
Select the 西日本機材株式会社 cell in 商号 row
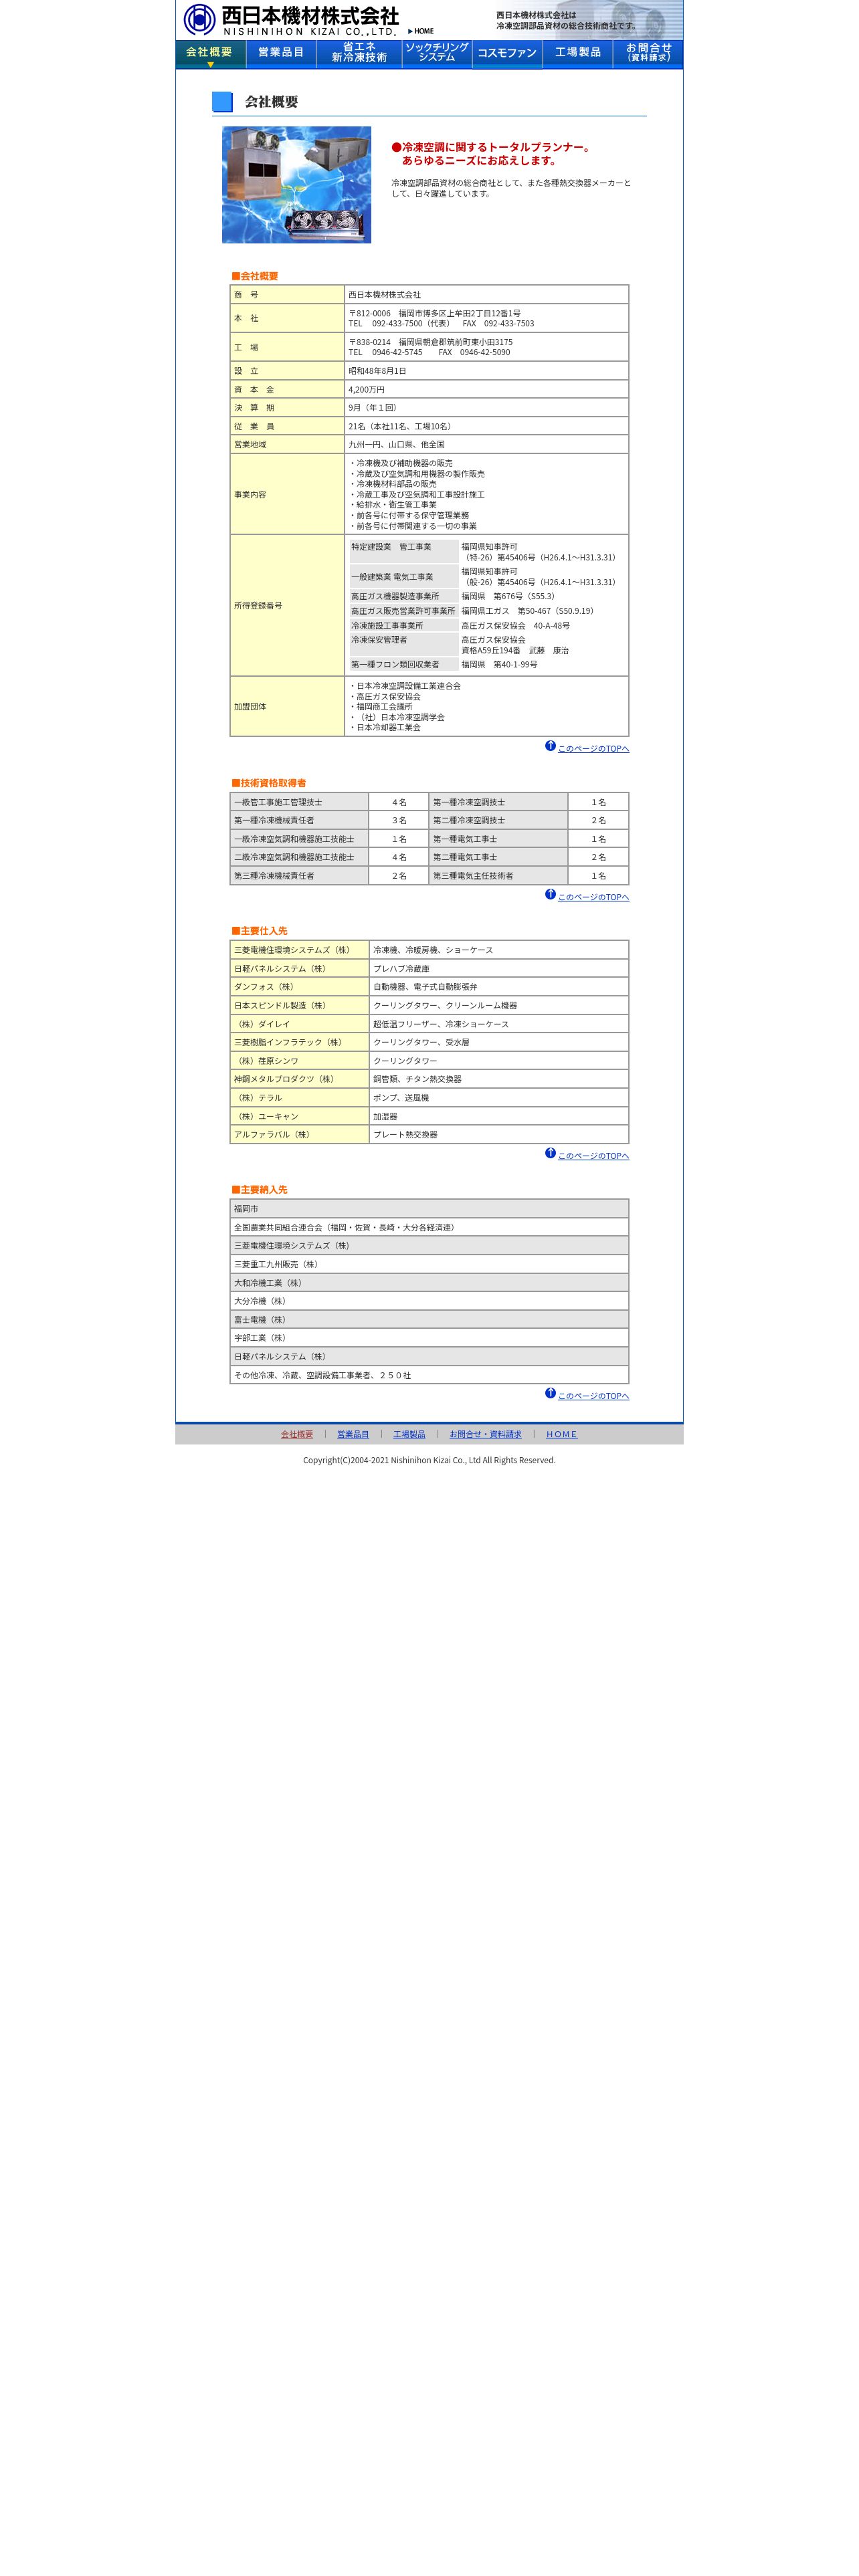click(x=486, y=295)
